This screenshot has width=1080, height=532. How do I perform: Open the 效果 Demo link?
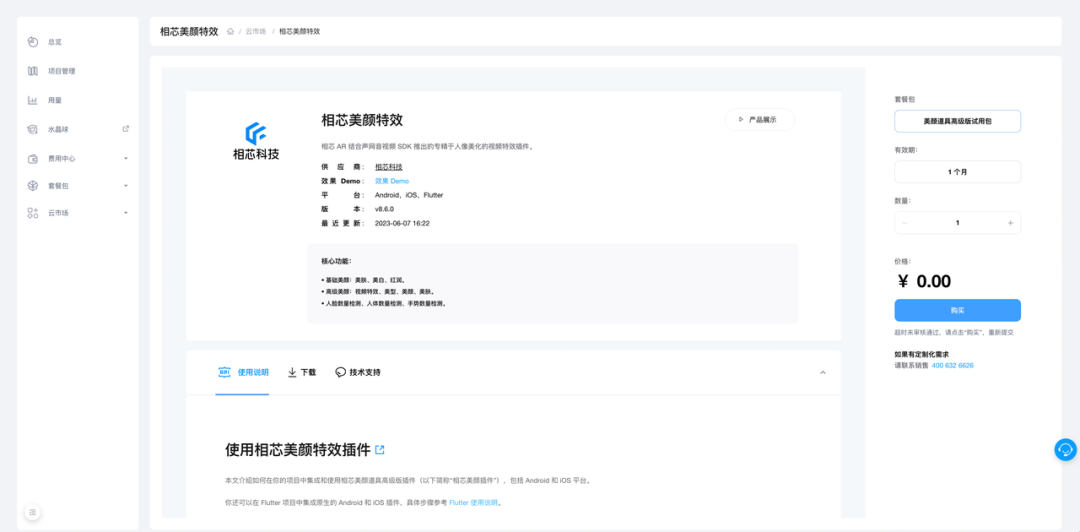coord(391,181)
